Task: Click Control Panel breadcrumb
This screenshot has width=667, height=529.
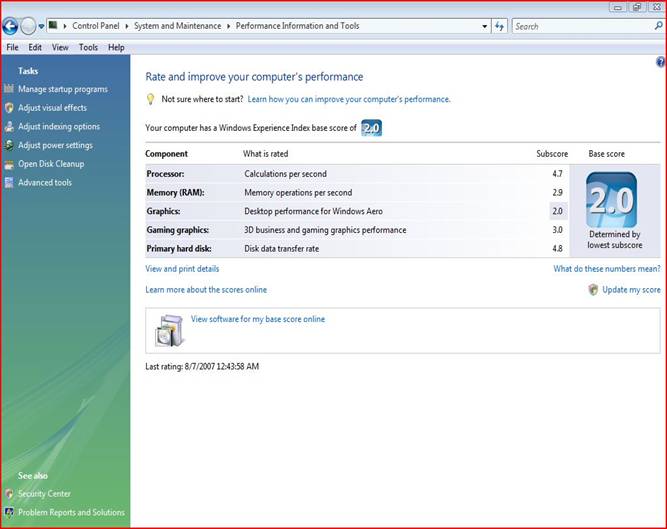Action: [x=96, y=26]
